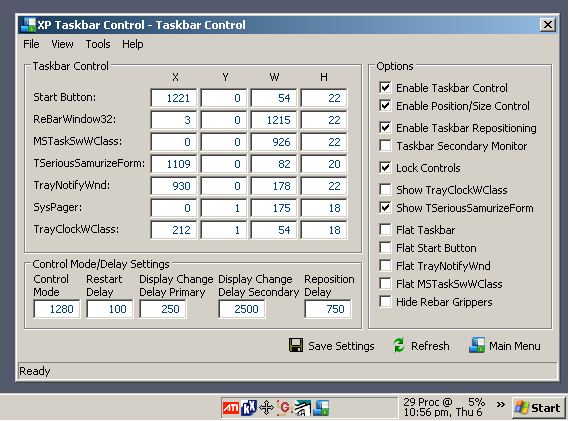This screenshot has width=569, height=421.
Task: Uncheck Show TSeriousSamurizeForm
Action: (385, 208)
